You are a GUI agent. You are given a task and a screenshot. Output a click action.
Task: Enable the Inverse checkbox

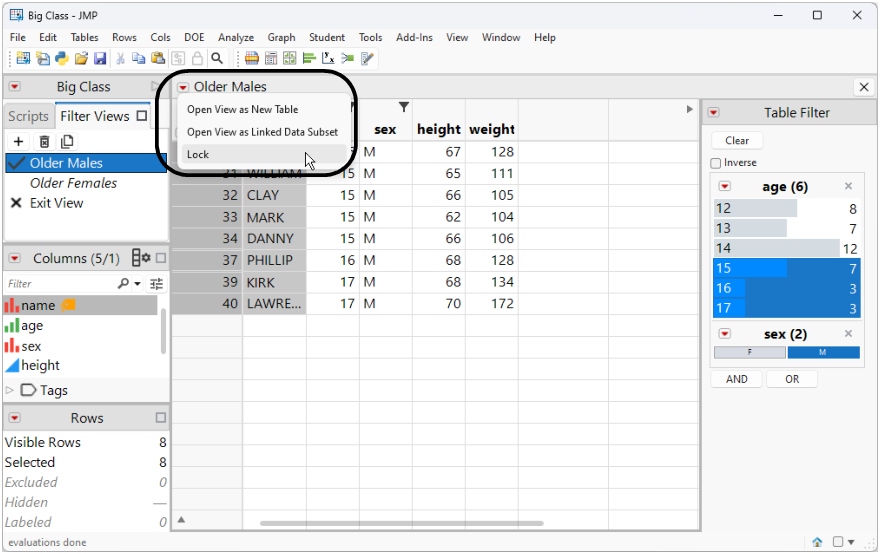coord(716,163)
